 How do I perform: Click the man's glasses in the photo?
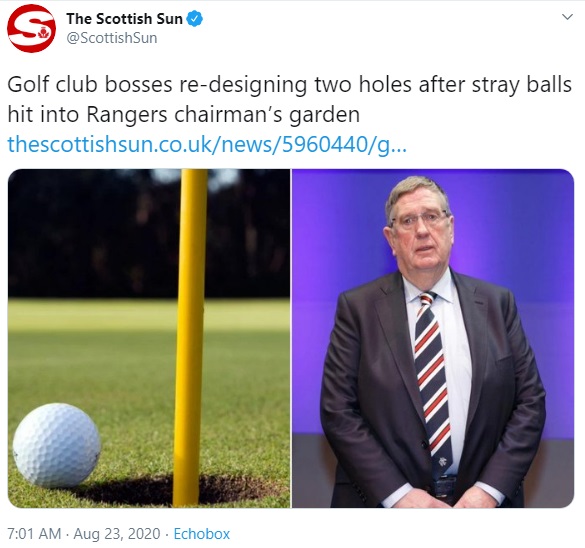pyautogui.click(x=421, y=219)
